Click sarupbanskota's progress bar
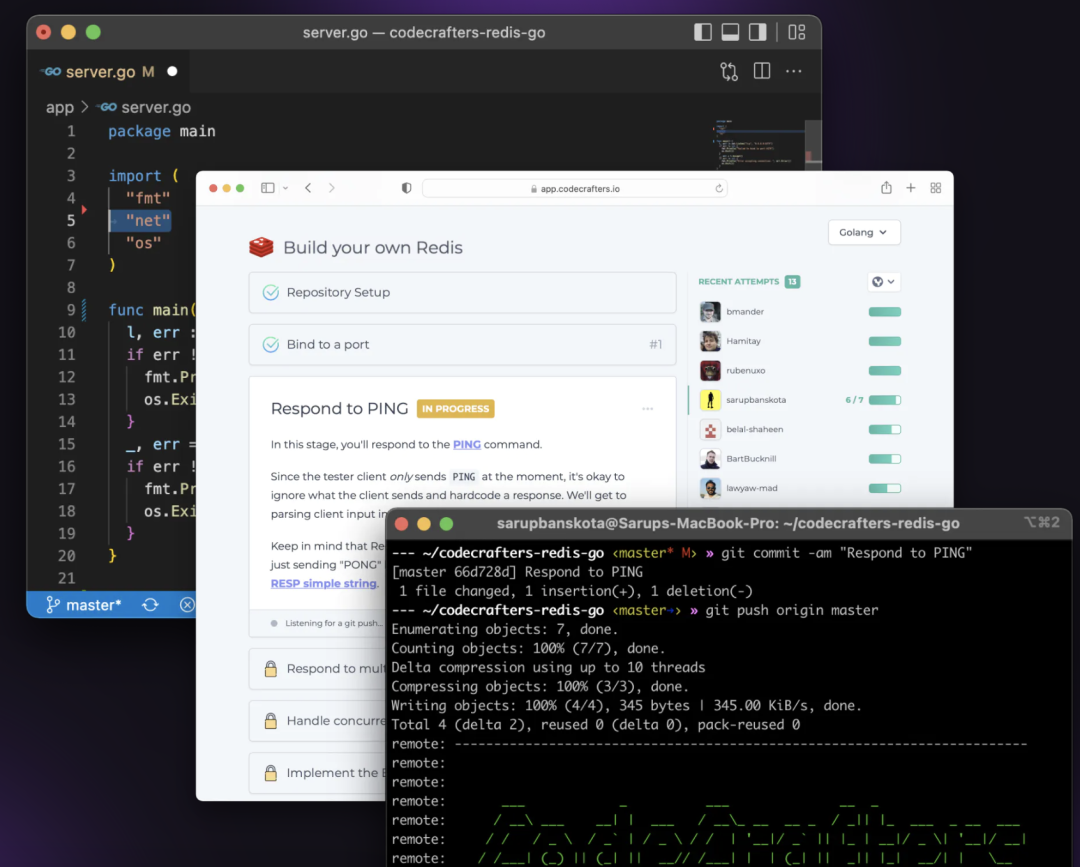 click(x=884, y=400)
